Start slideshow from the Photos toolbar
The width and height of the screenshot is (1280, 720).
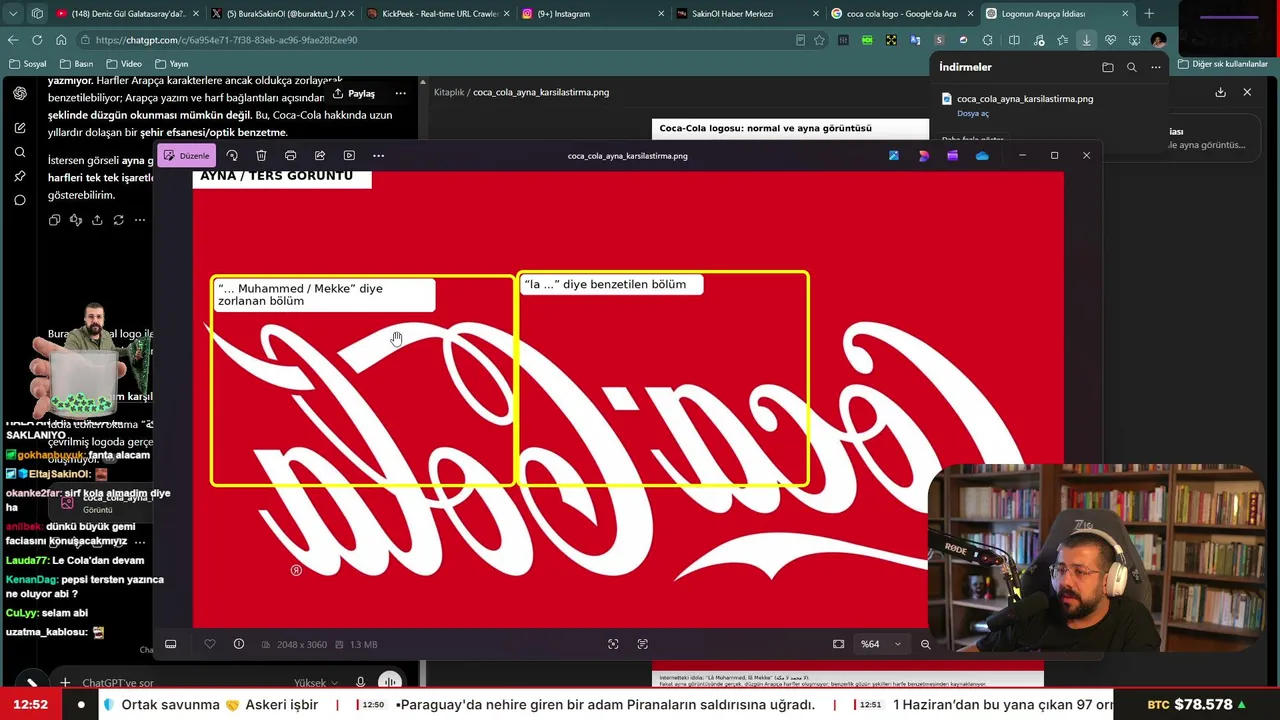(x=349, y=156)
